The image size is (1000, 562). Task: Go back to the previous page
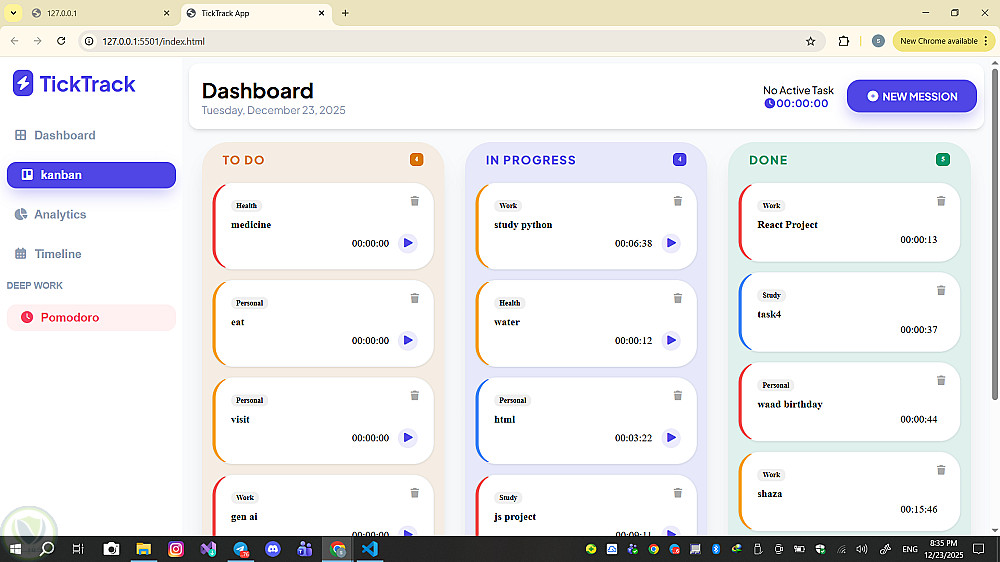(x=15, y=41)
